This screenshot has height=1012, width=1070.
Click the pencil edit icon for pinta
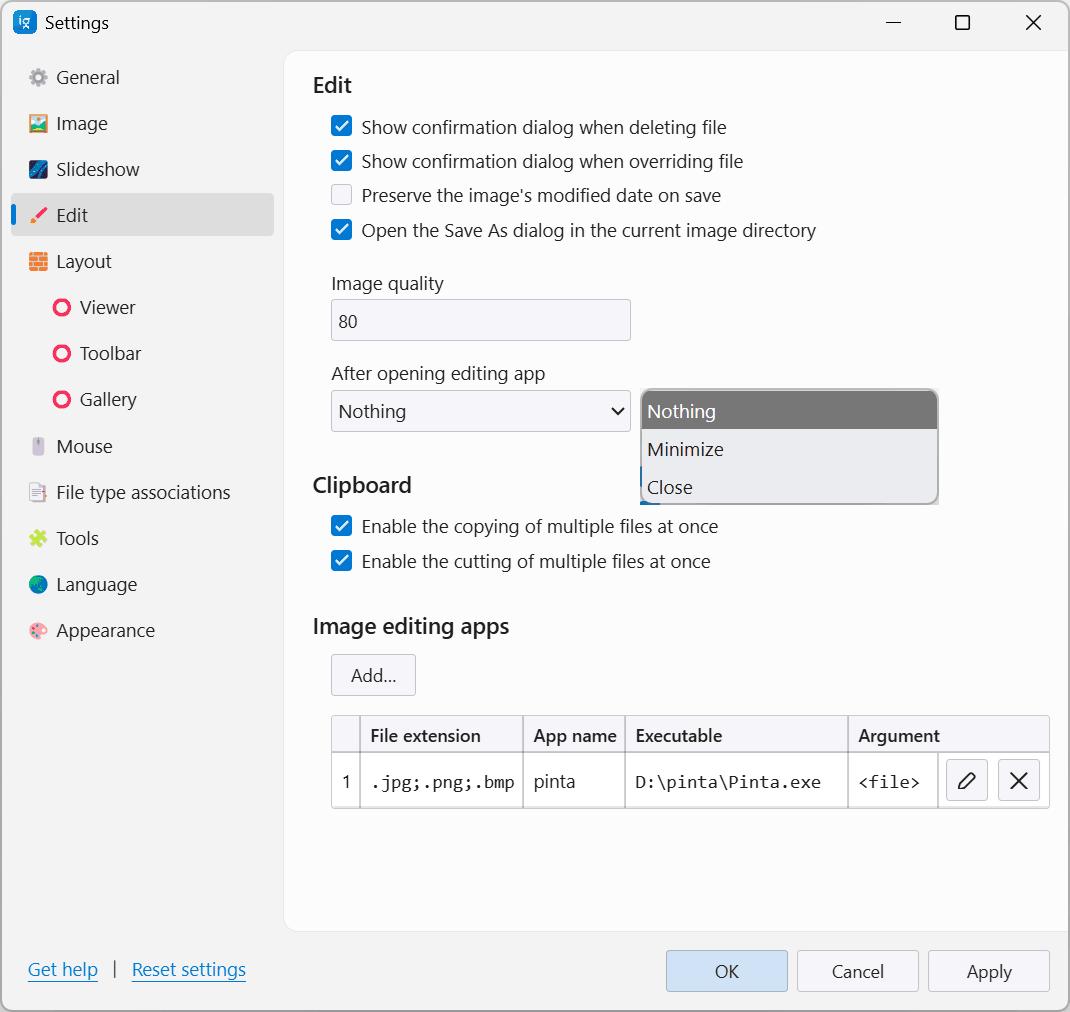(x=966, y=781)
